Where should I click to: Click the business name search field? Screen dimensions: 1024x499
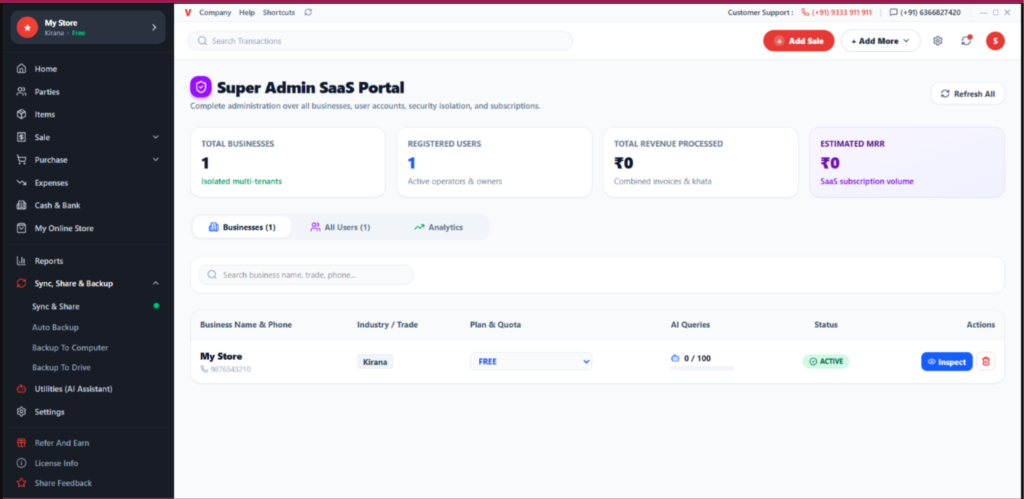point(306,275)
